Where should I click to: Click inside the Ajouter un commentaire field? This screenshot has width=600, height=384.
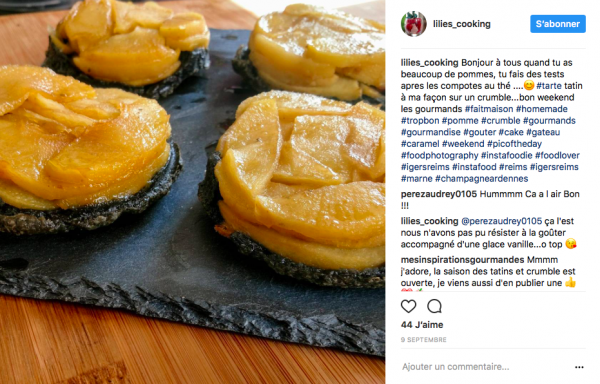[486, 367]
